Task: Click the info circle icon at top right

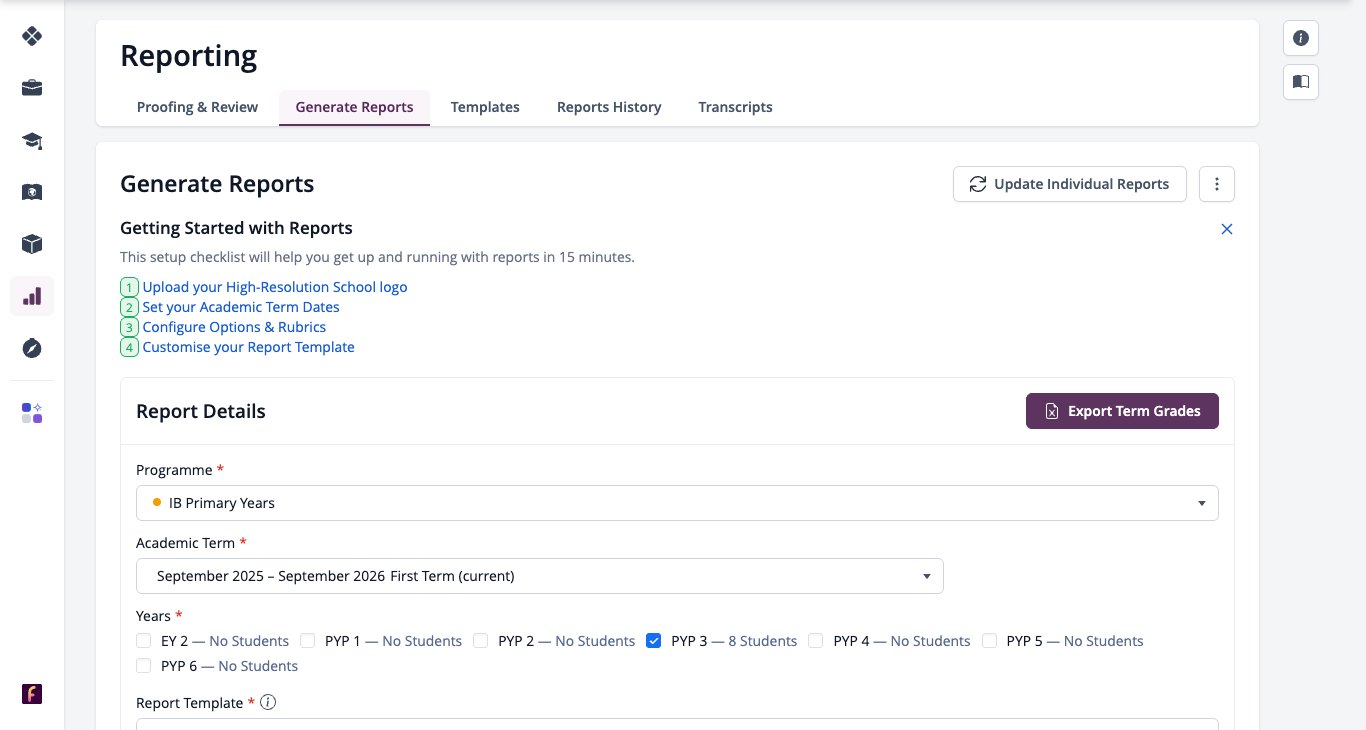Action: tap(1301, 38)
